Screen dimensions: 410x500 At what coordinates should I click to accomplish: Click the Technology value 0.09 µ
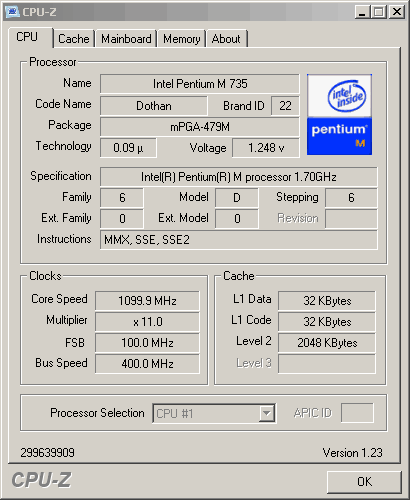[x=128, y=148]
